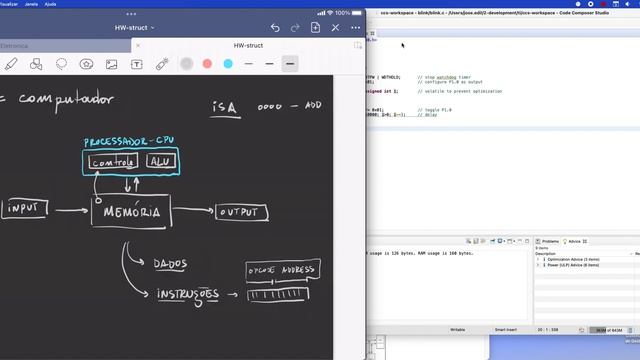Click the Smart Insert status entry

pyautogui.click(x=506, y=330)
